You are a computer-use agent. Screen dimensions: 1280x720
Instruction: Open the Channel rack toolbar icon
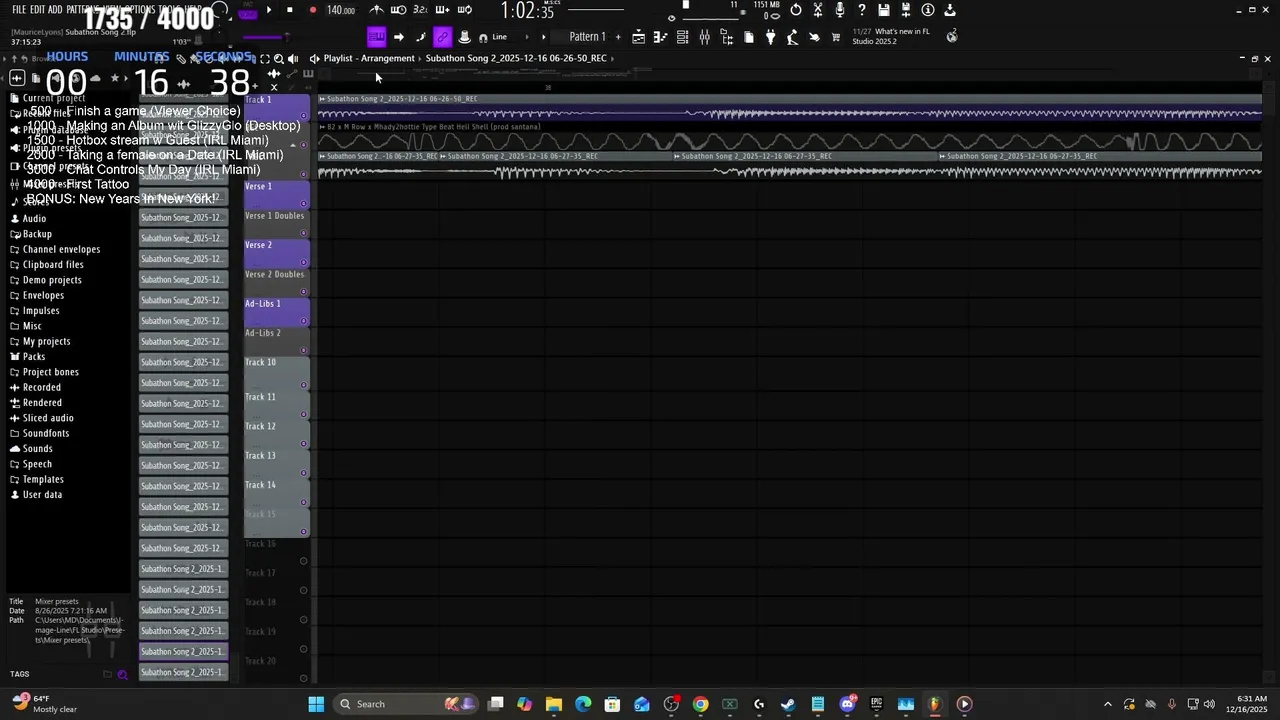coord(683,37)
